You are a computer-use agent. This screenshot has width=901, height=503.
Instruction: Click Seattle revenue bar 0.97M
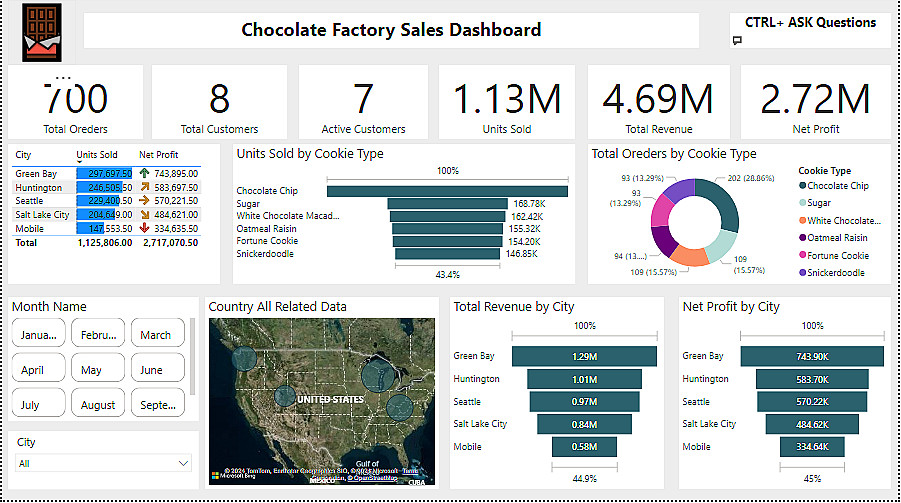[x=584, y=402]
